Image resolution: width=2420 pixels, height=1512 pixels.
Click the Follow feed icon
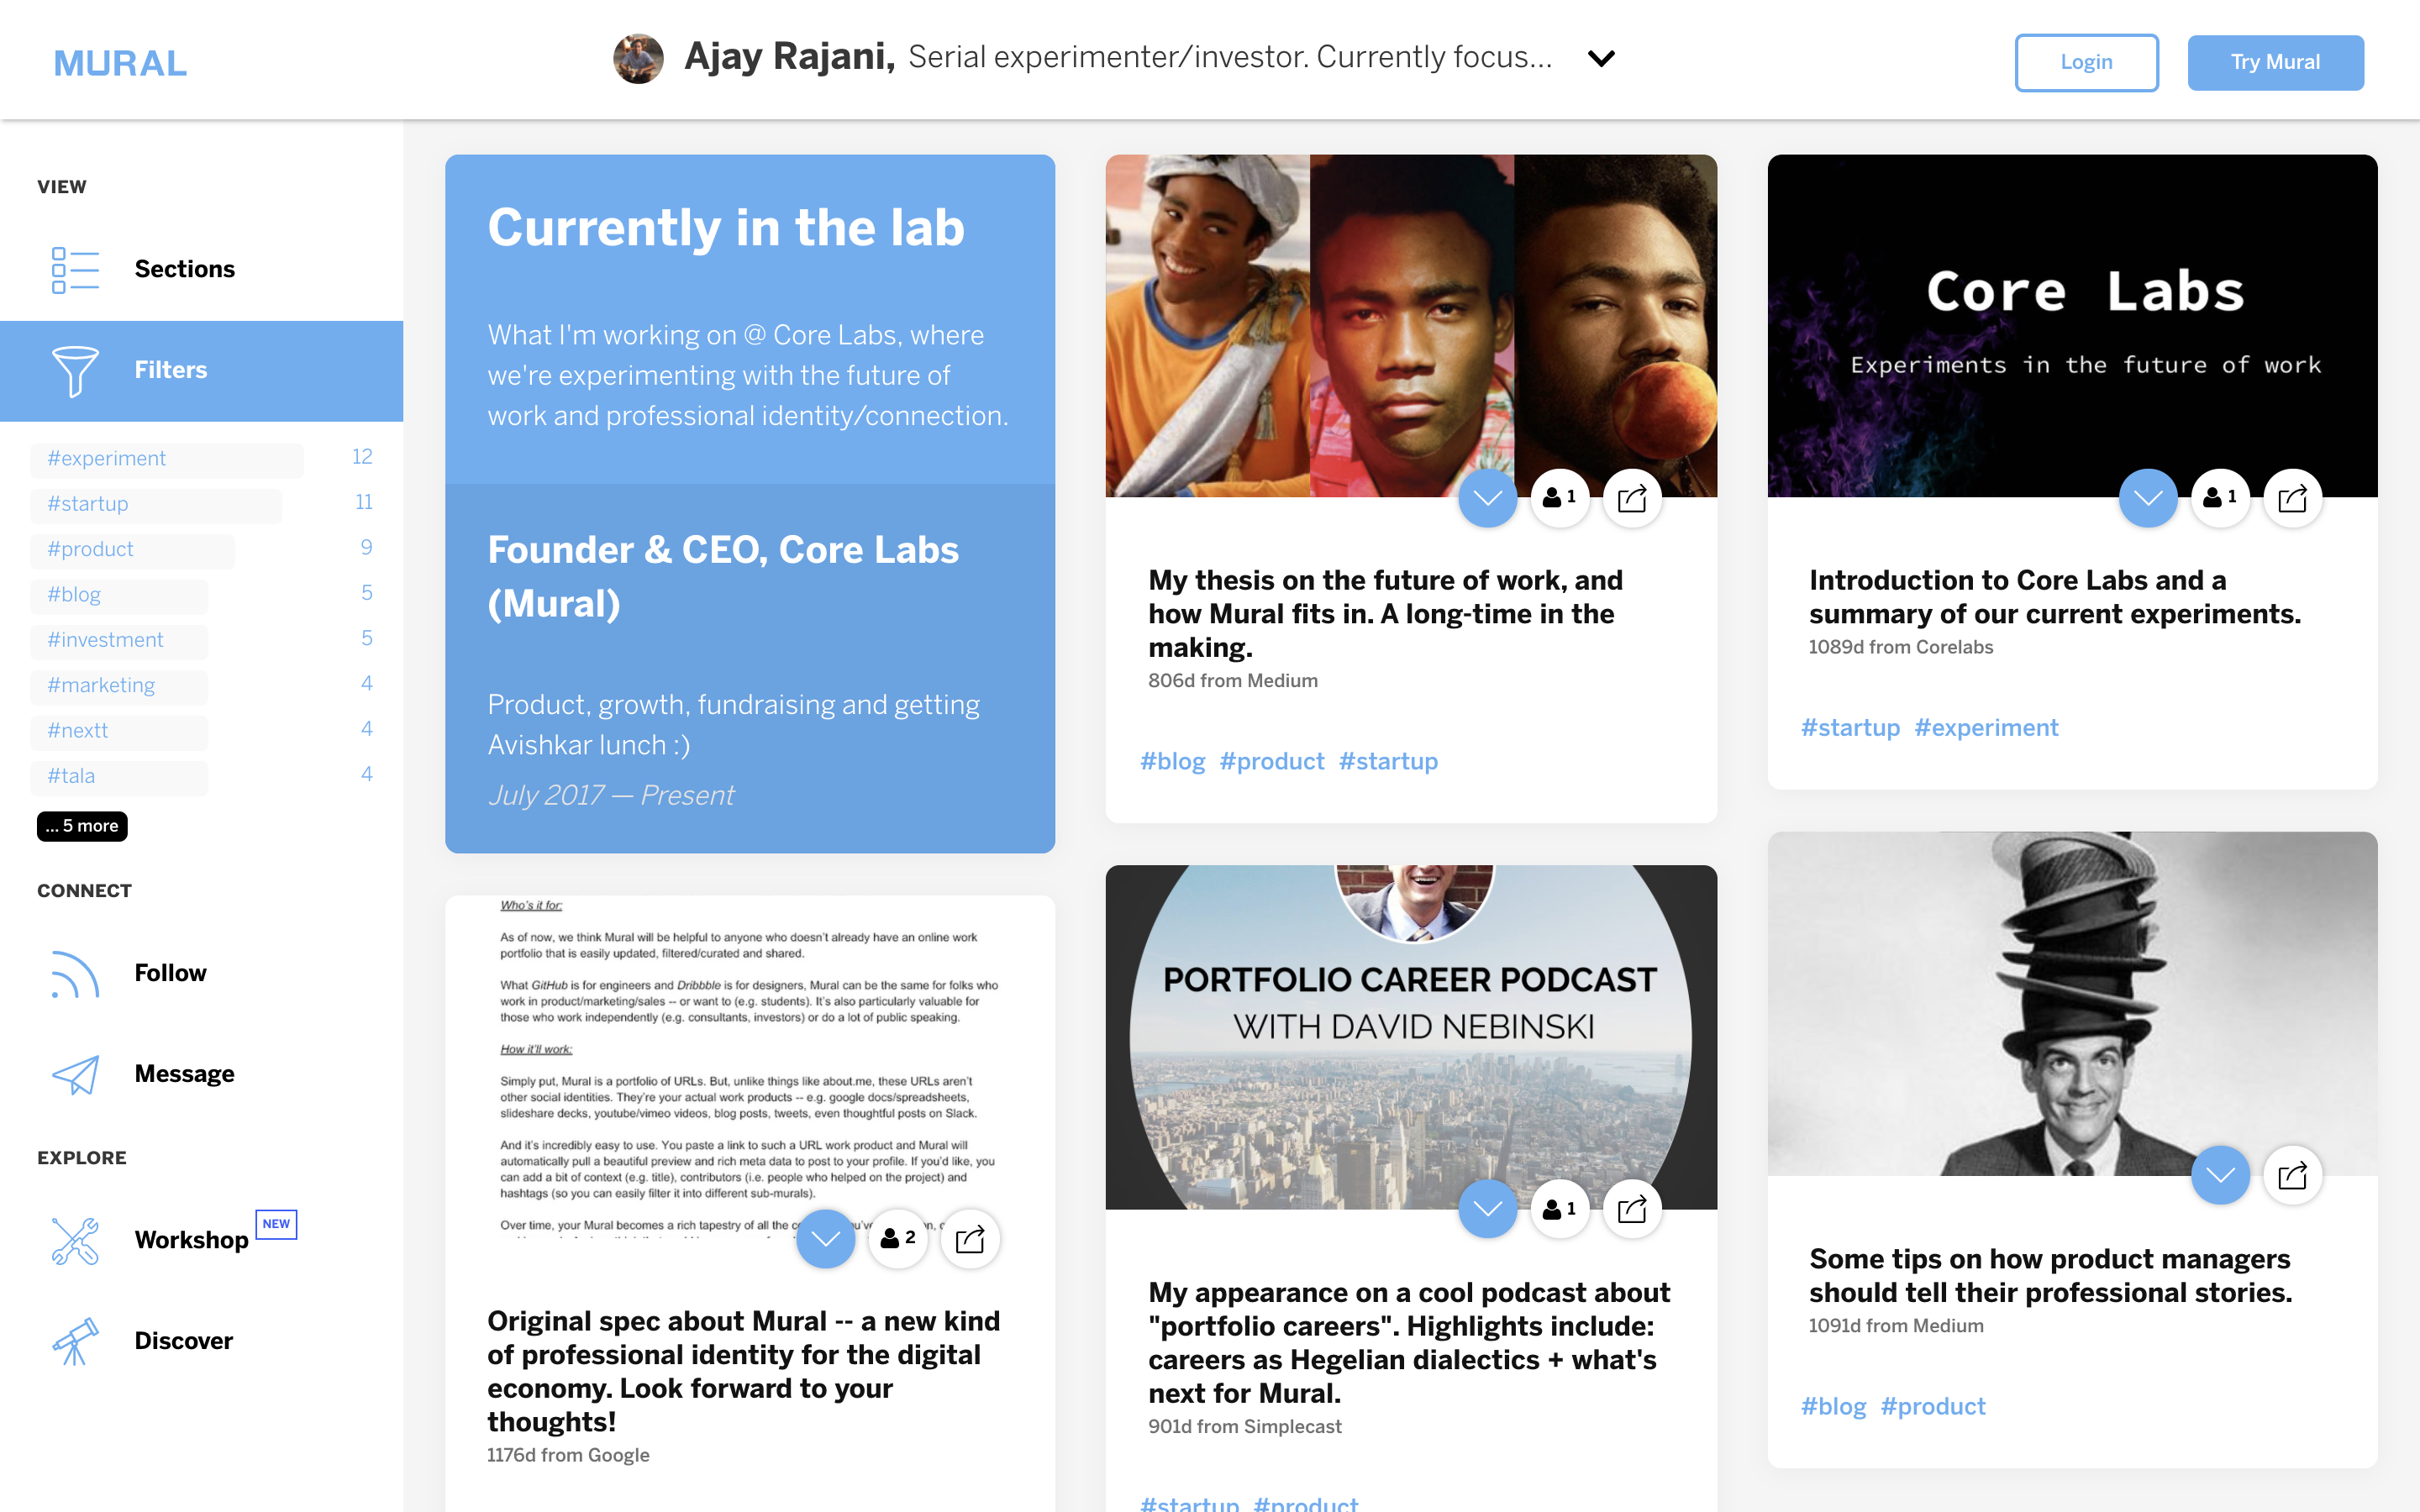(x=75, y=974)
